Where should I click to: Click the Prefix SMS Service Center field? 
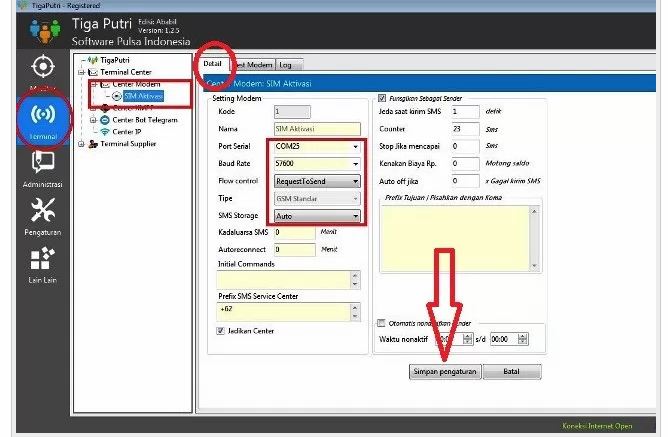click(284, 312)
